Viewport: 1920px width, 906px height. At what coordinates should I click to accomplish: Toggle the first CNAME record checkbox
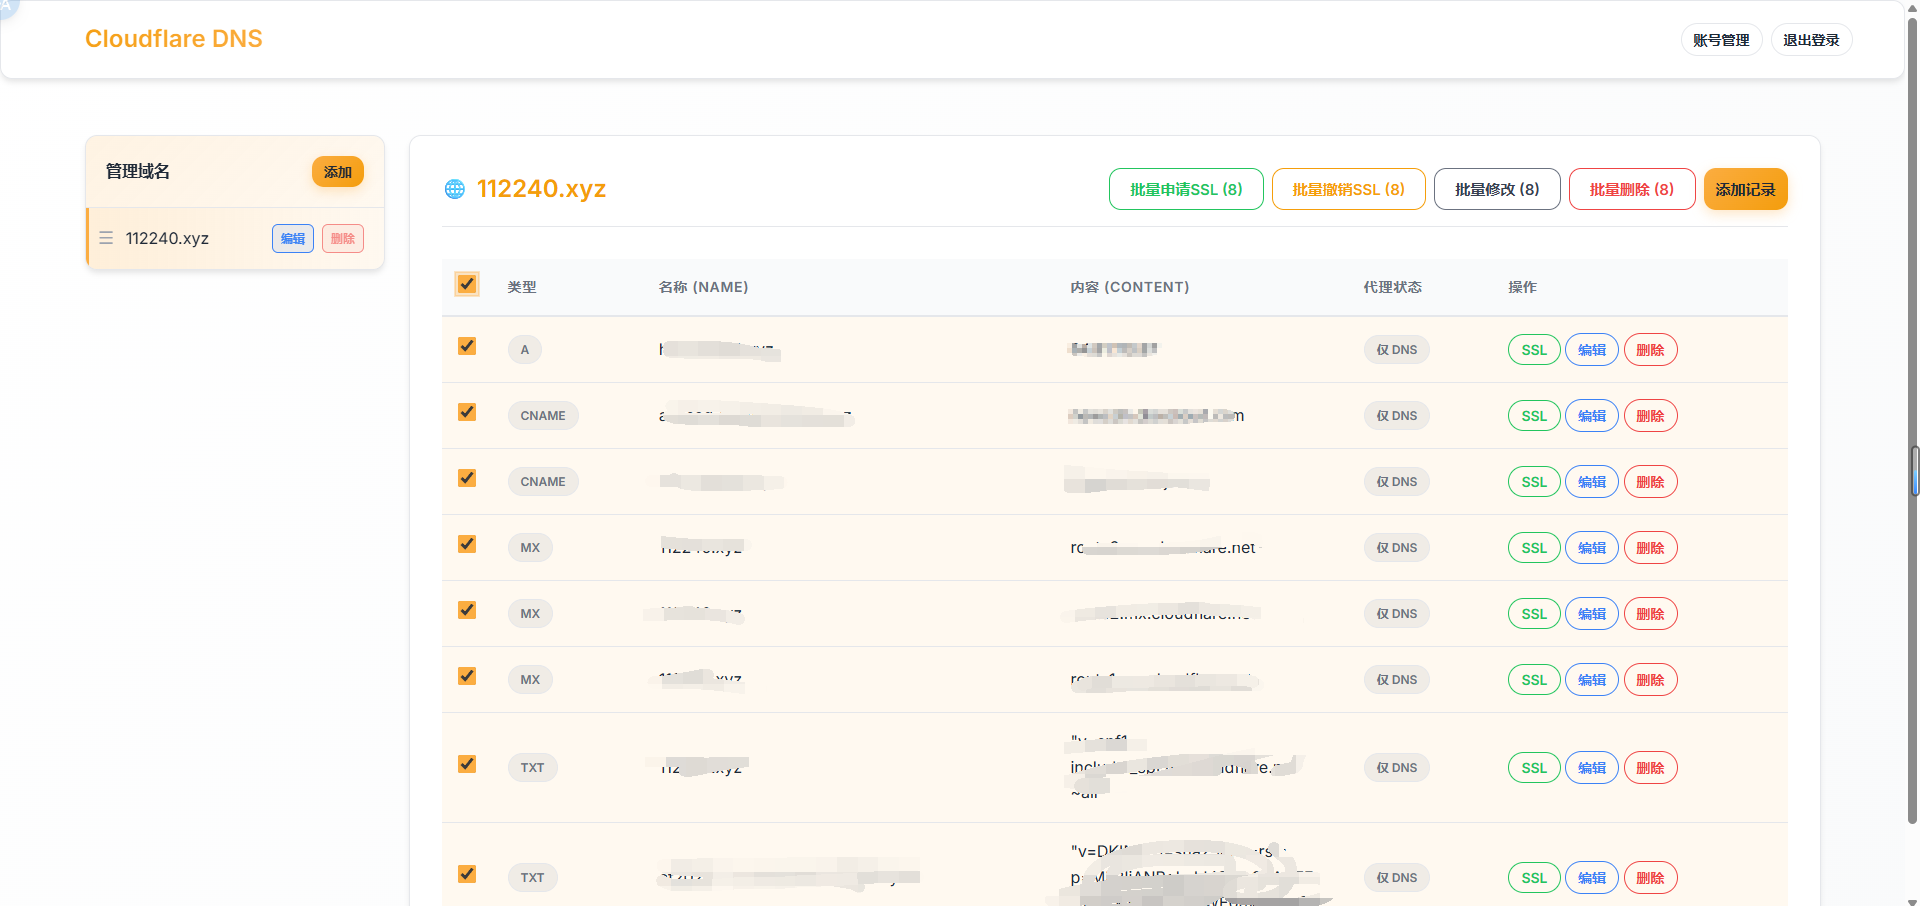(x=467, y=413)
